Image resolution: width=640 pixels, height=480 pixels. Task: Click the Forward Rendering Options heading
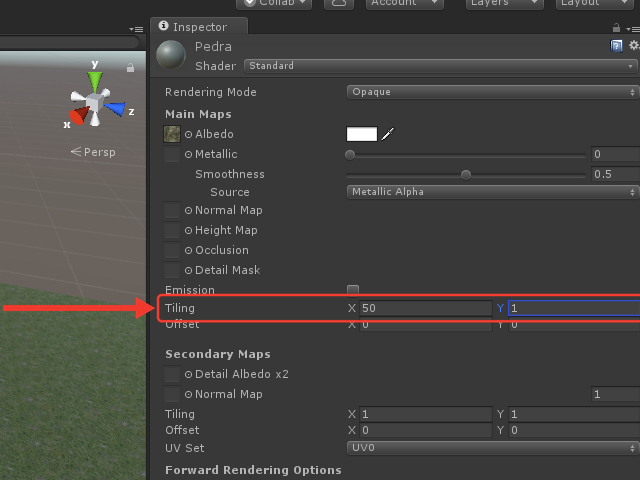pos(253,470)
